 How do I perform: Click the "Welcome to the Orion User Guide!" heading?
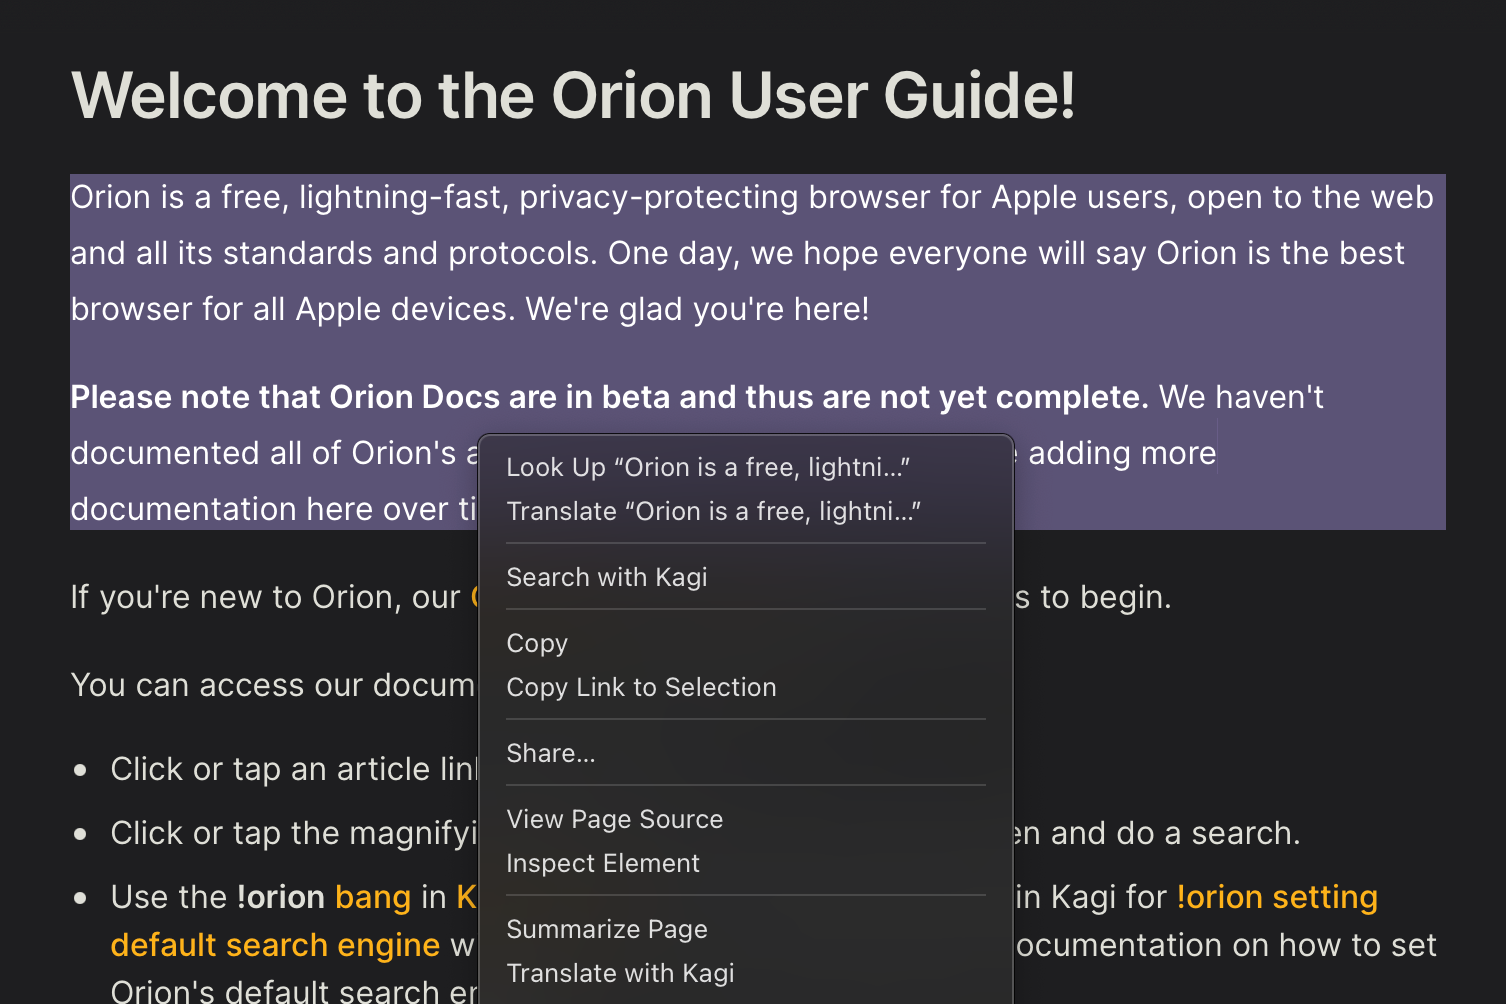[x=573, y=96]
